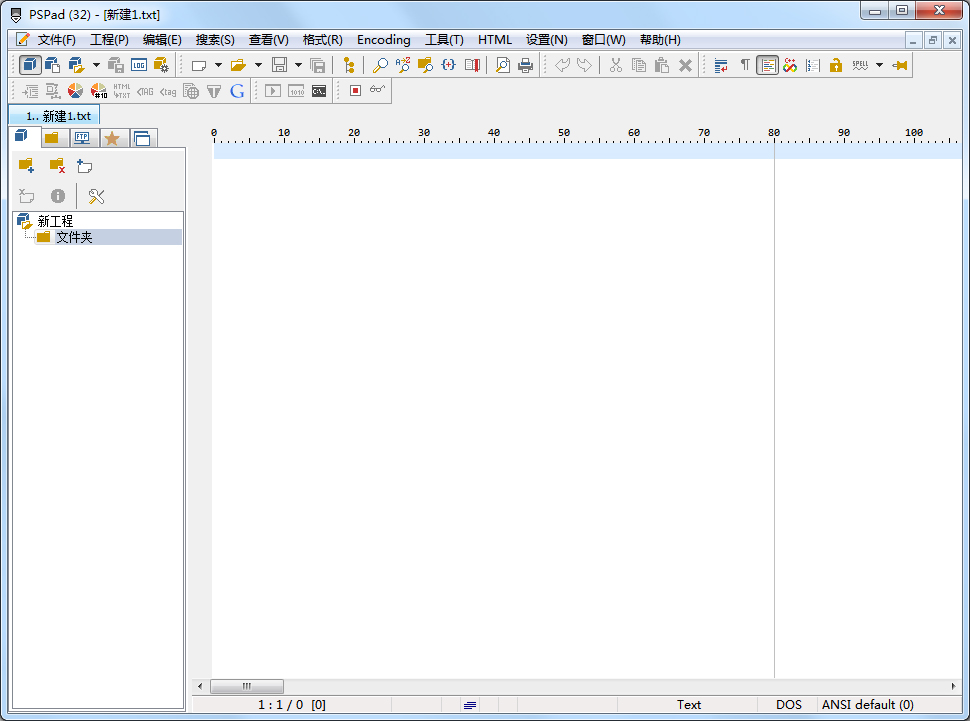970x721 pixels.
Task: Expand the open file dropdown arrow
Action: (258, 65)
